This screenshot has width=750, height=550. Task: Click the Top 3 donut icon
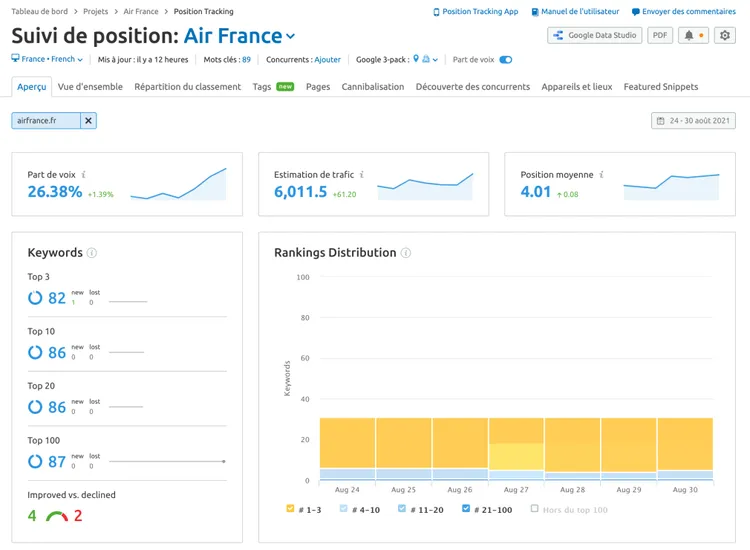[35, 298]
